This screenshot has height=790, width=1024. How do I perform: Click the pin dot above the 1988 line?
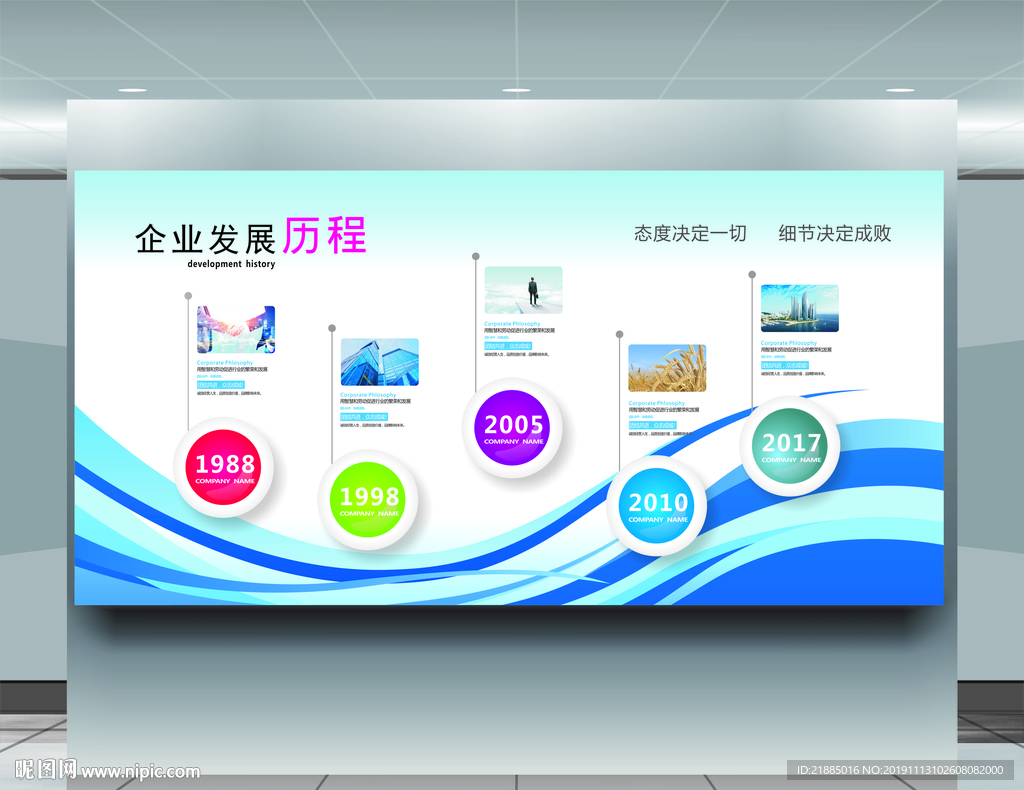click(x=188, y=296)
